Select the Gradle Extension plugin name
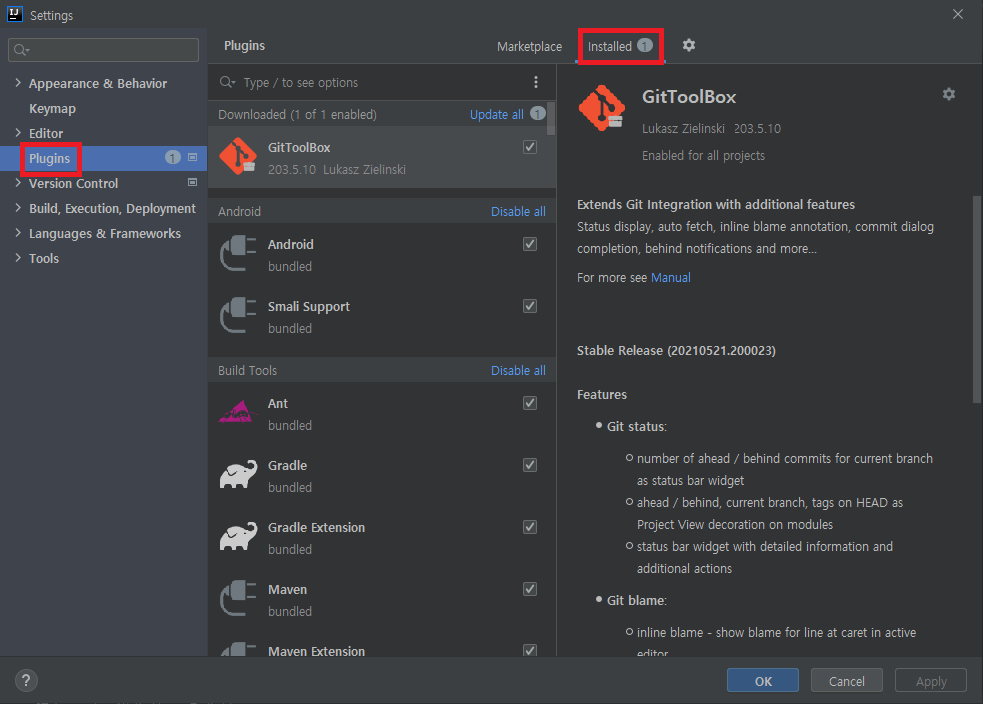Viewport: 983px width, 704px height. coord(317,527)
